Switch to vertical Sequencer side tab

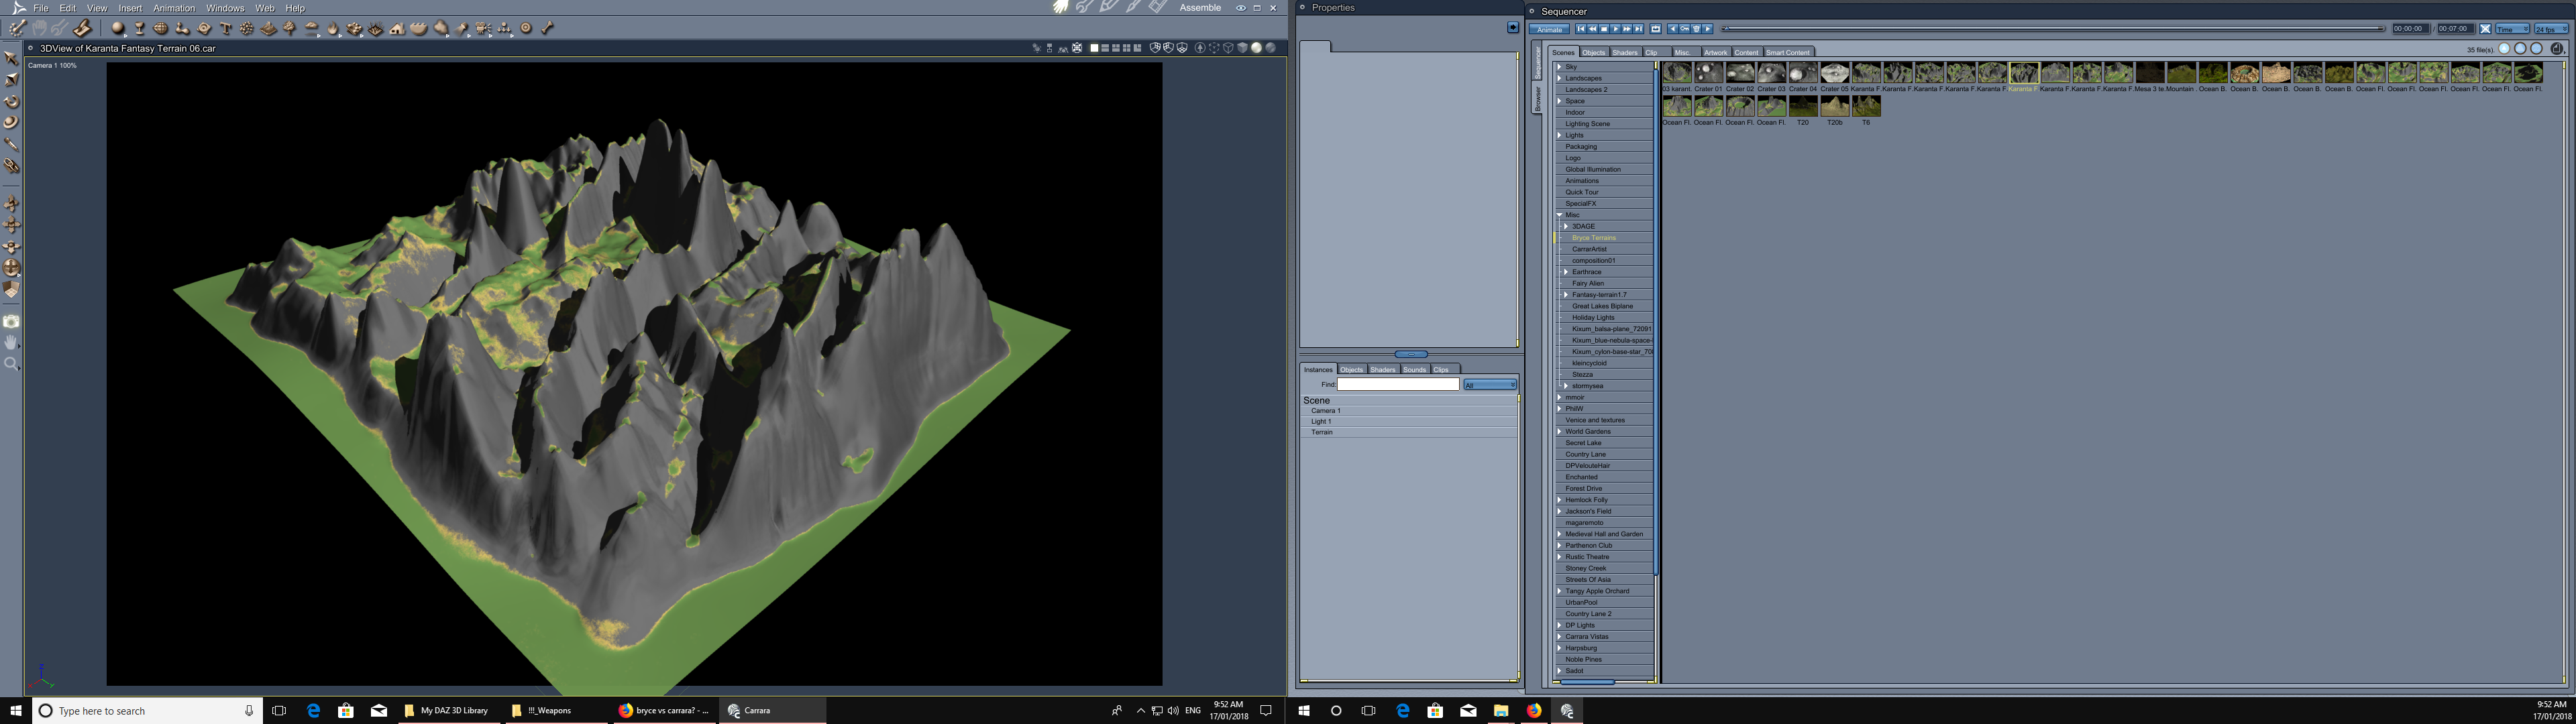coord(1538,62)
